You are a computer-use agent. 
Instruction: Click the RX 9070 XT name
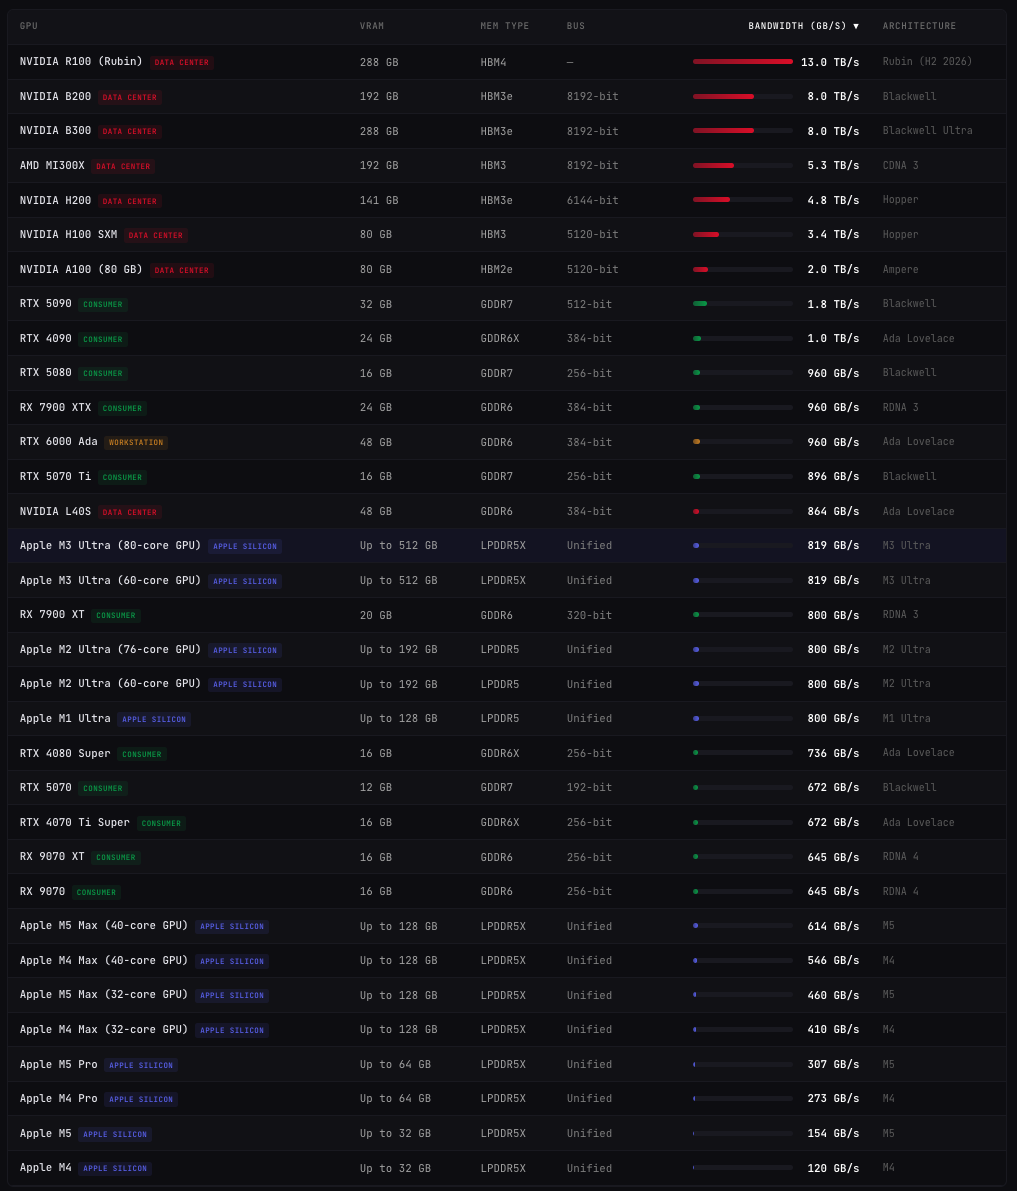52,857
